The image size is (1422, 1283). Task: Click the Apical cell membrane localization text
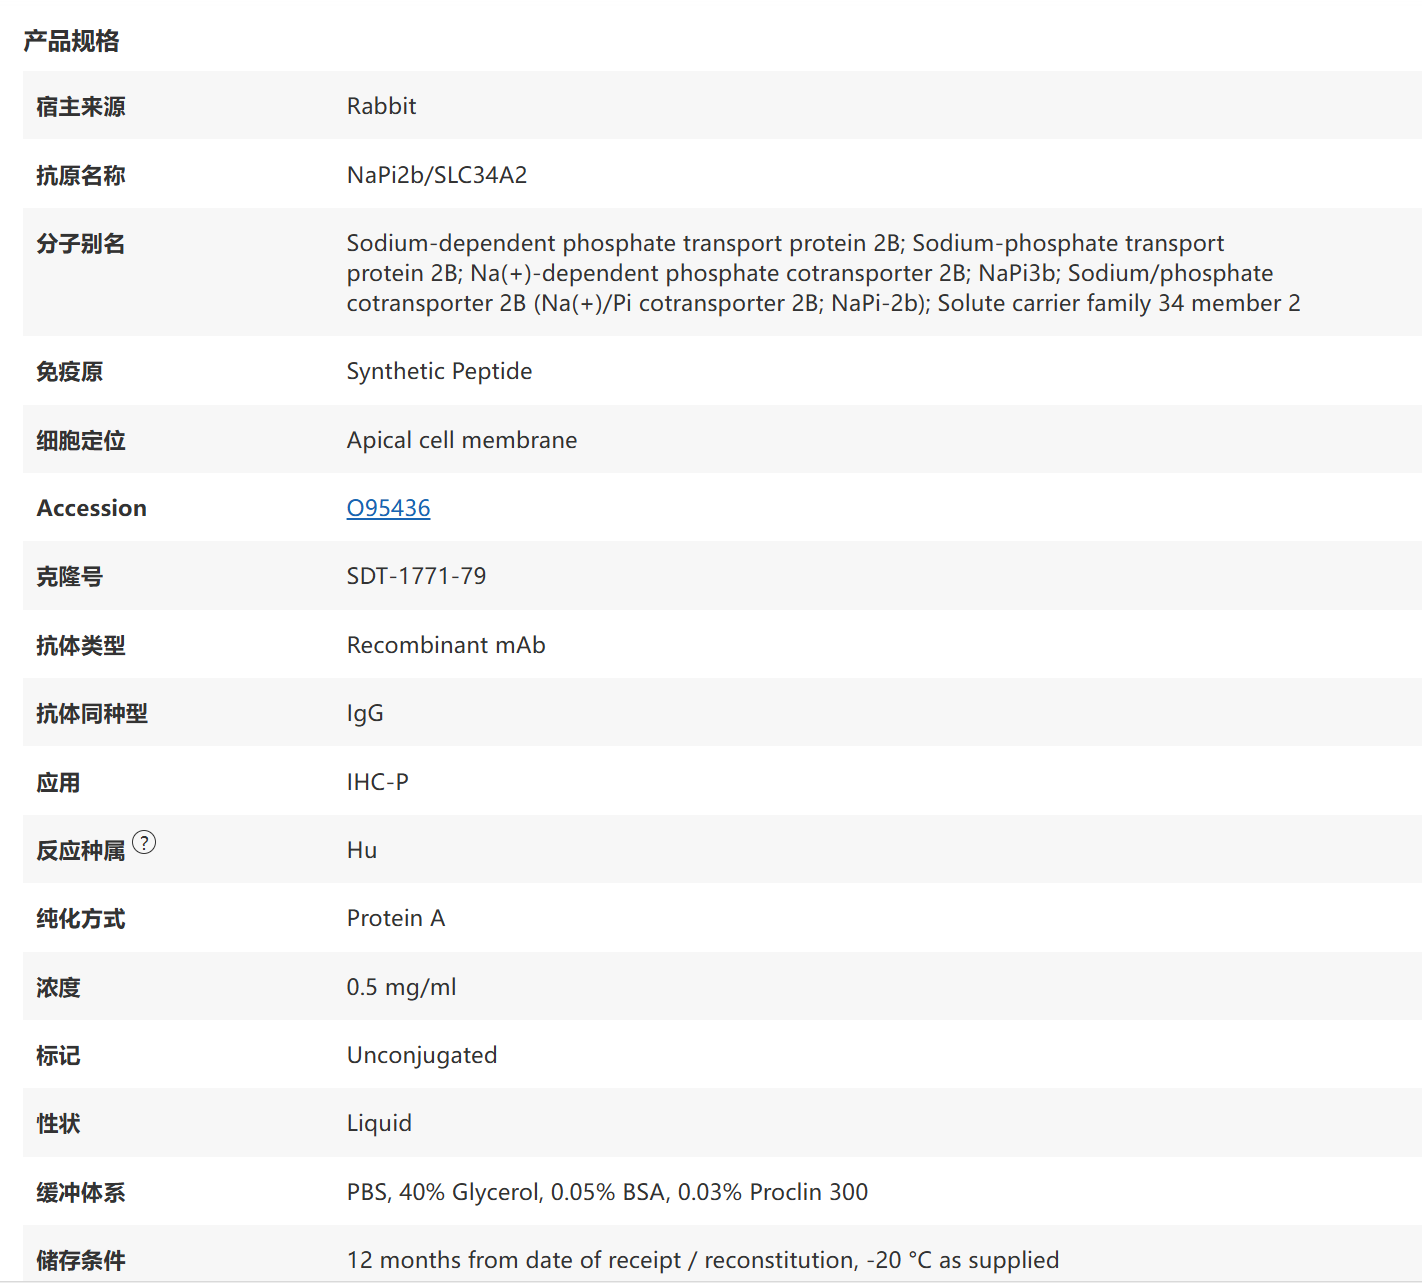click(461, 440)
